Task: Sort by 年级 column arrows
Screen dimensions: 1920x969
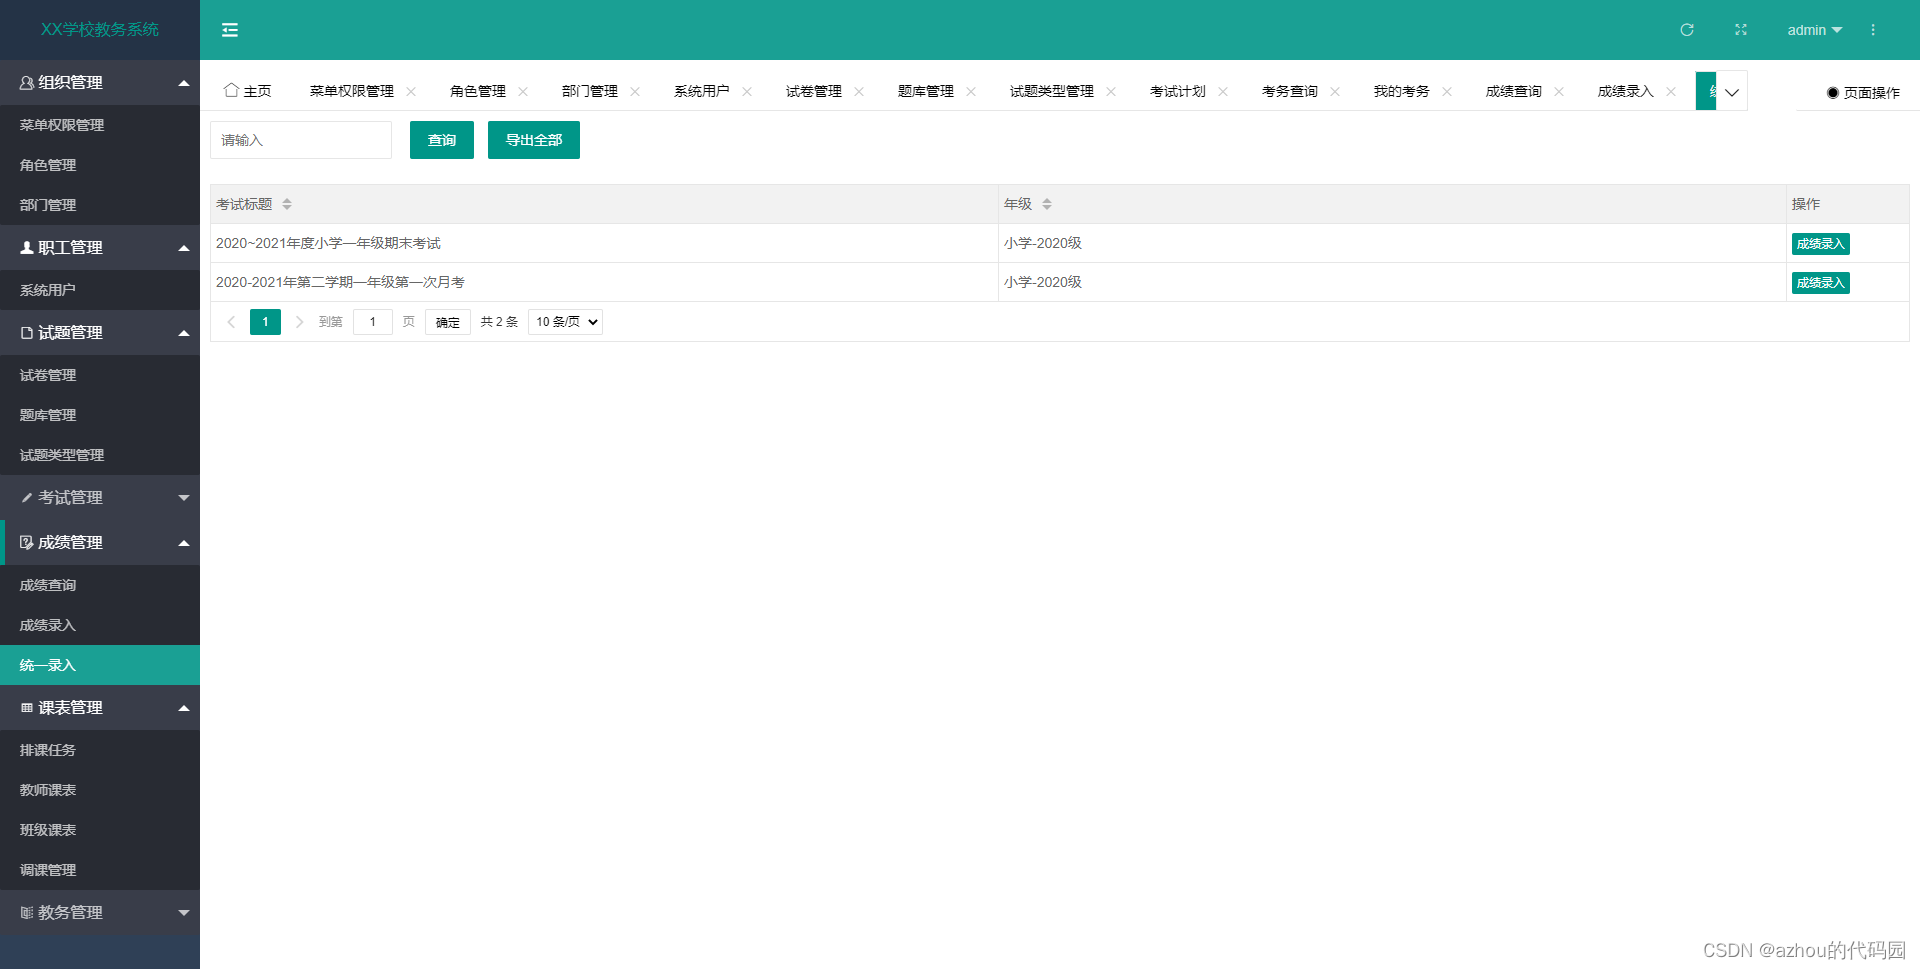Action: (1047, 204)
